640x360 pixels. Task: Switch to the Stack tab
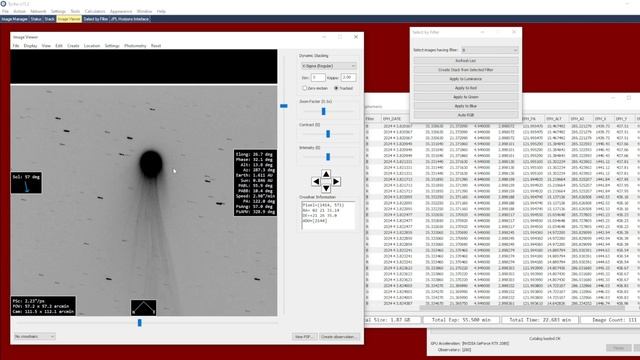click(x=49, y=19)
